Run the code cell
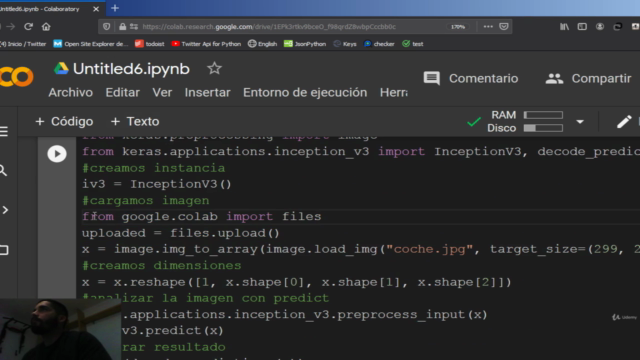 click(x=57, y=154)
